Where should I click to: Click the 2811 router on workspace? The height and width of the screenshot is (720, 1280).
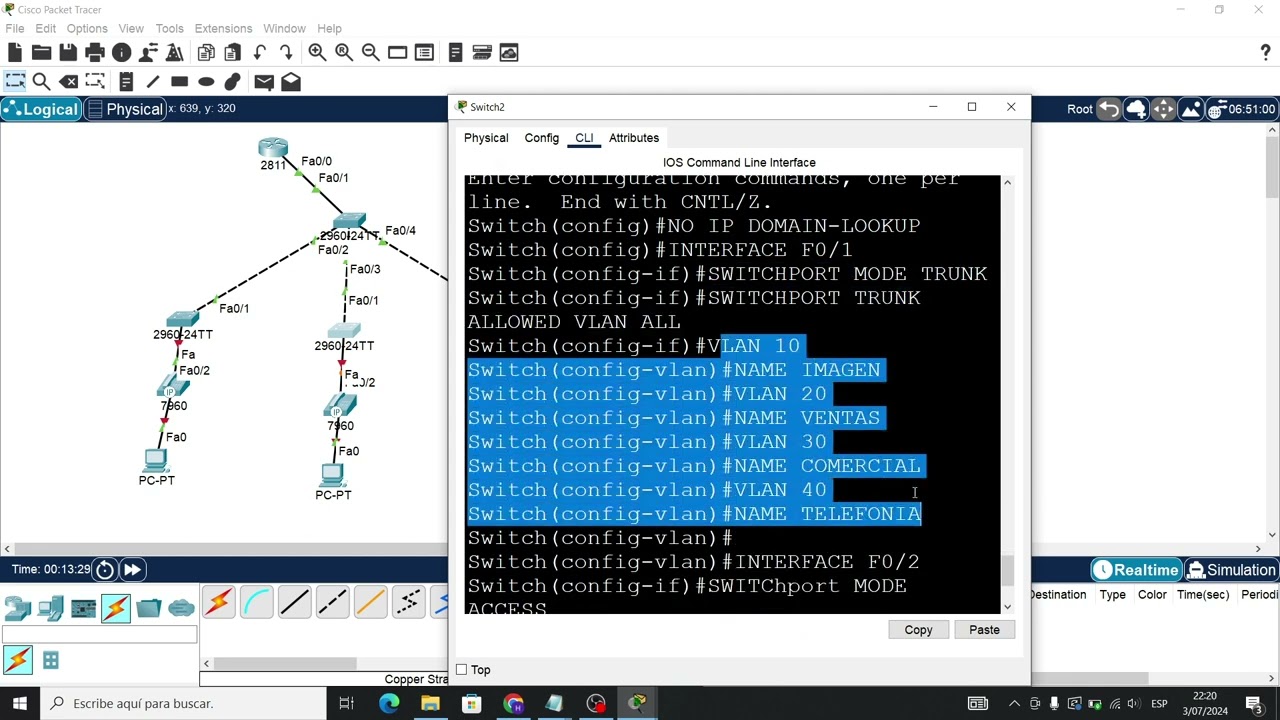pyautogui.click(x=272, y=149)
